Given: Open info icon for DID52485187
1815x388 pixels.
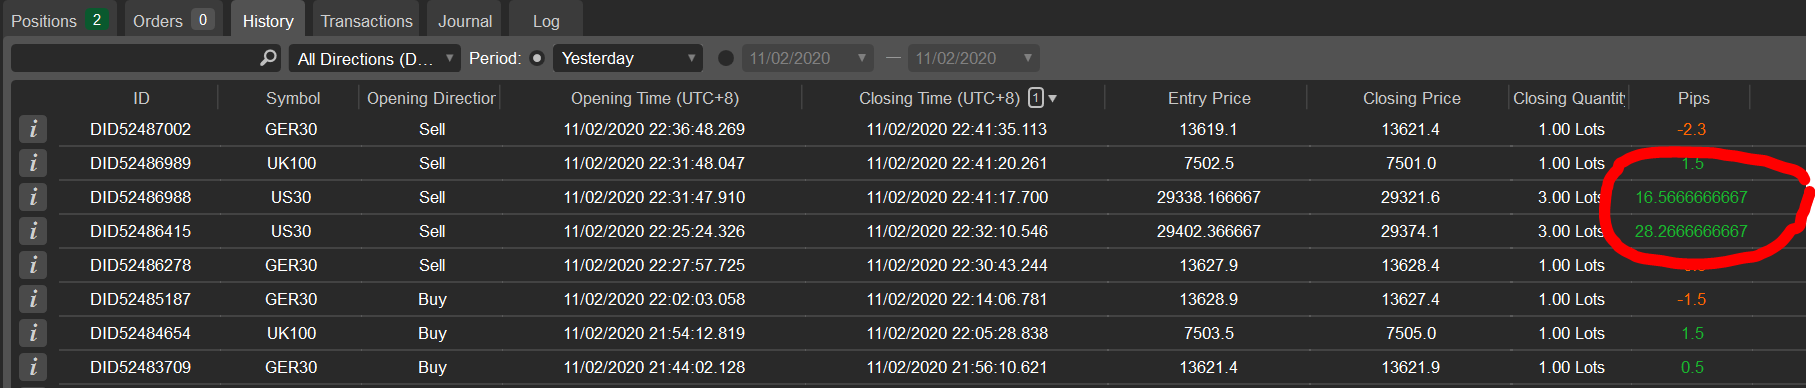Looking at the screenshot, I should [x=33, y=299].
